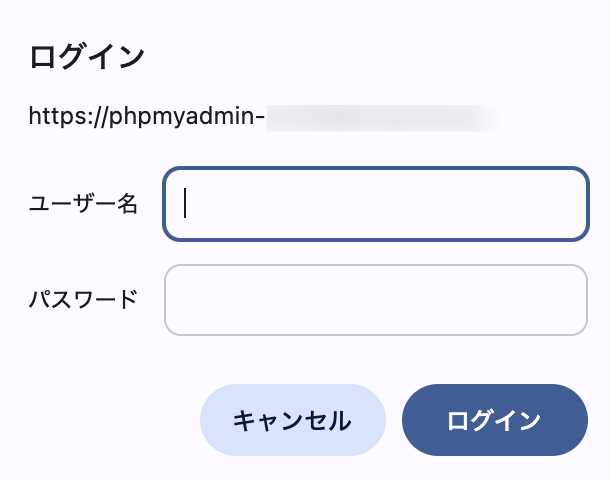Viewport: 610px width, 480px height.
Task: Click the blue ログイン submit button
Action: click(x=494, y=420)
